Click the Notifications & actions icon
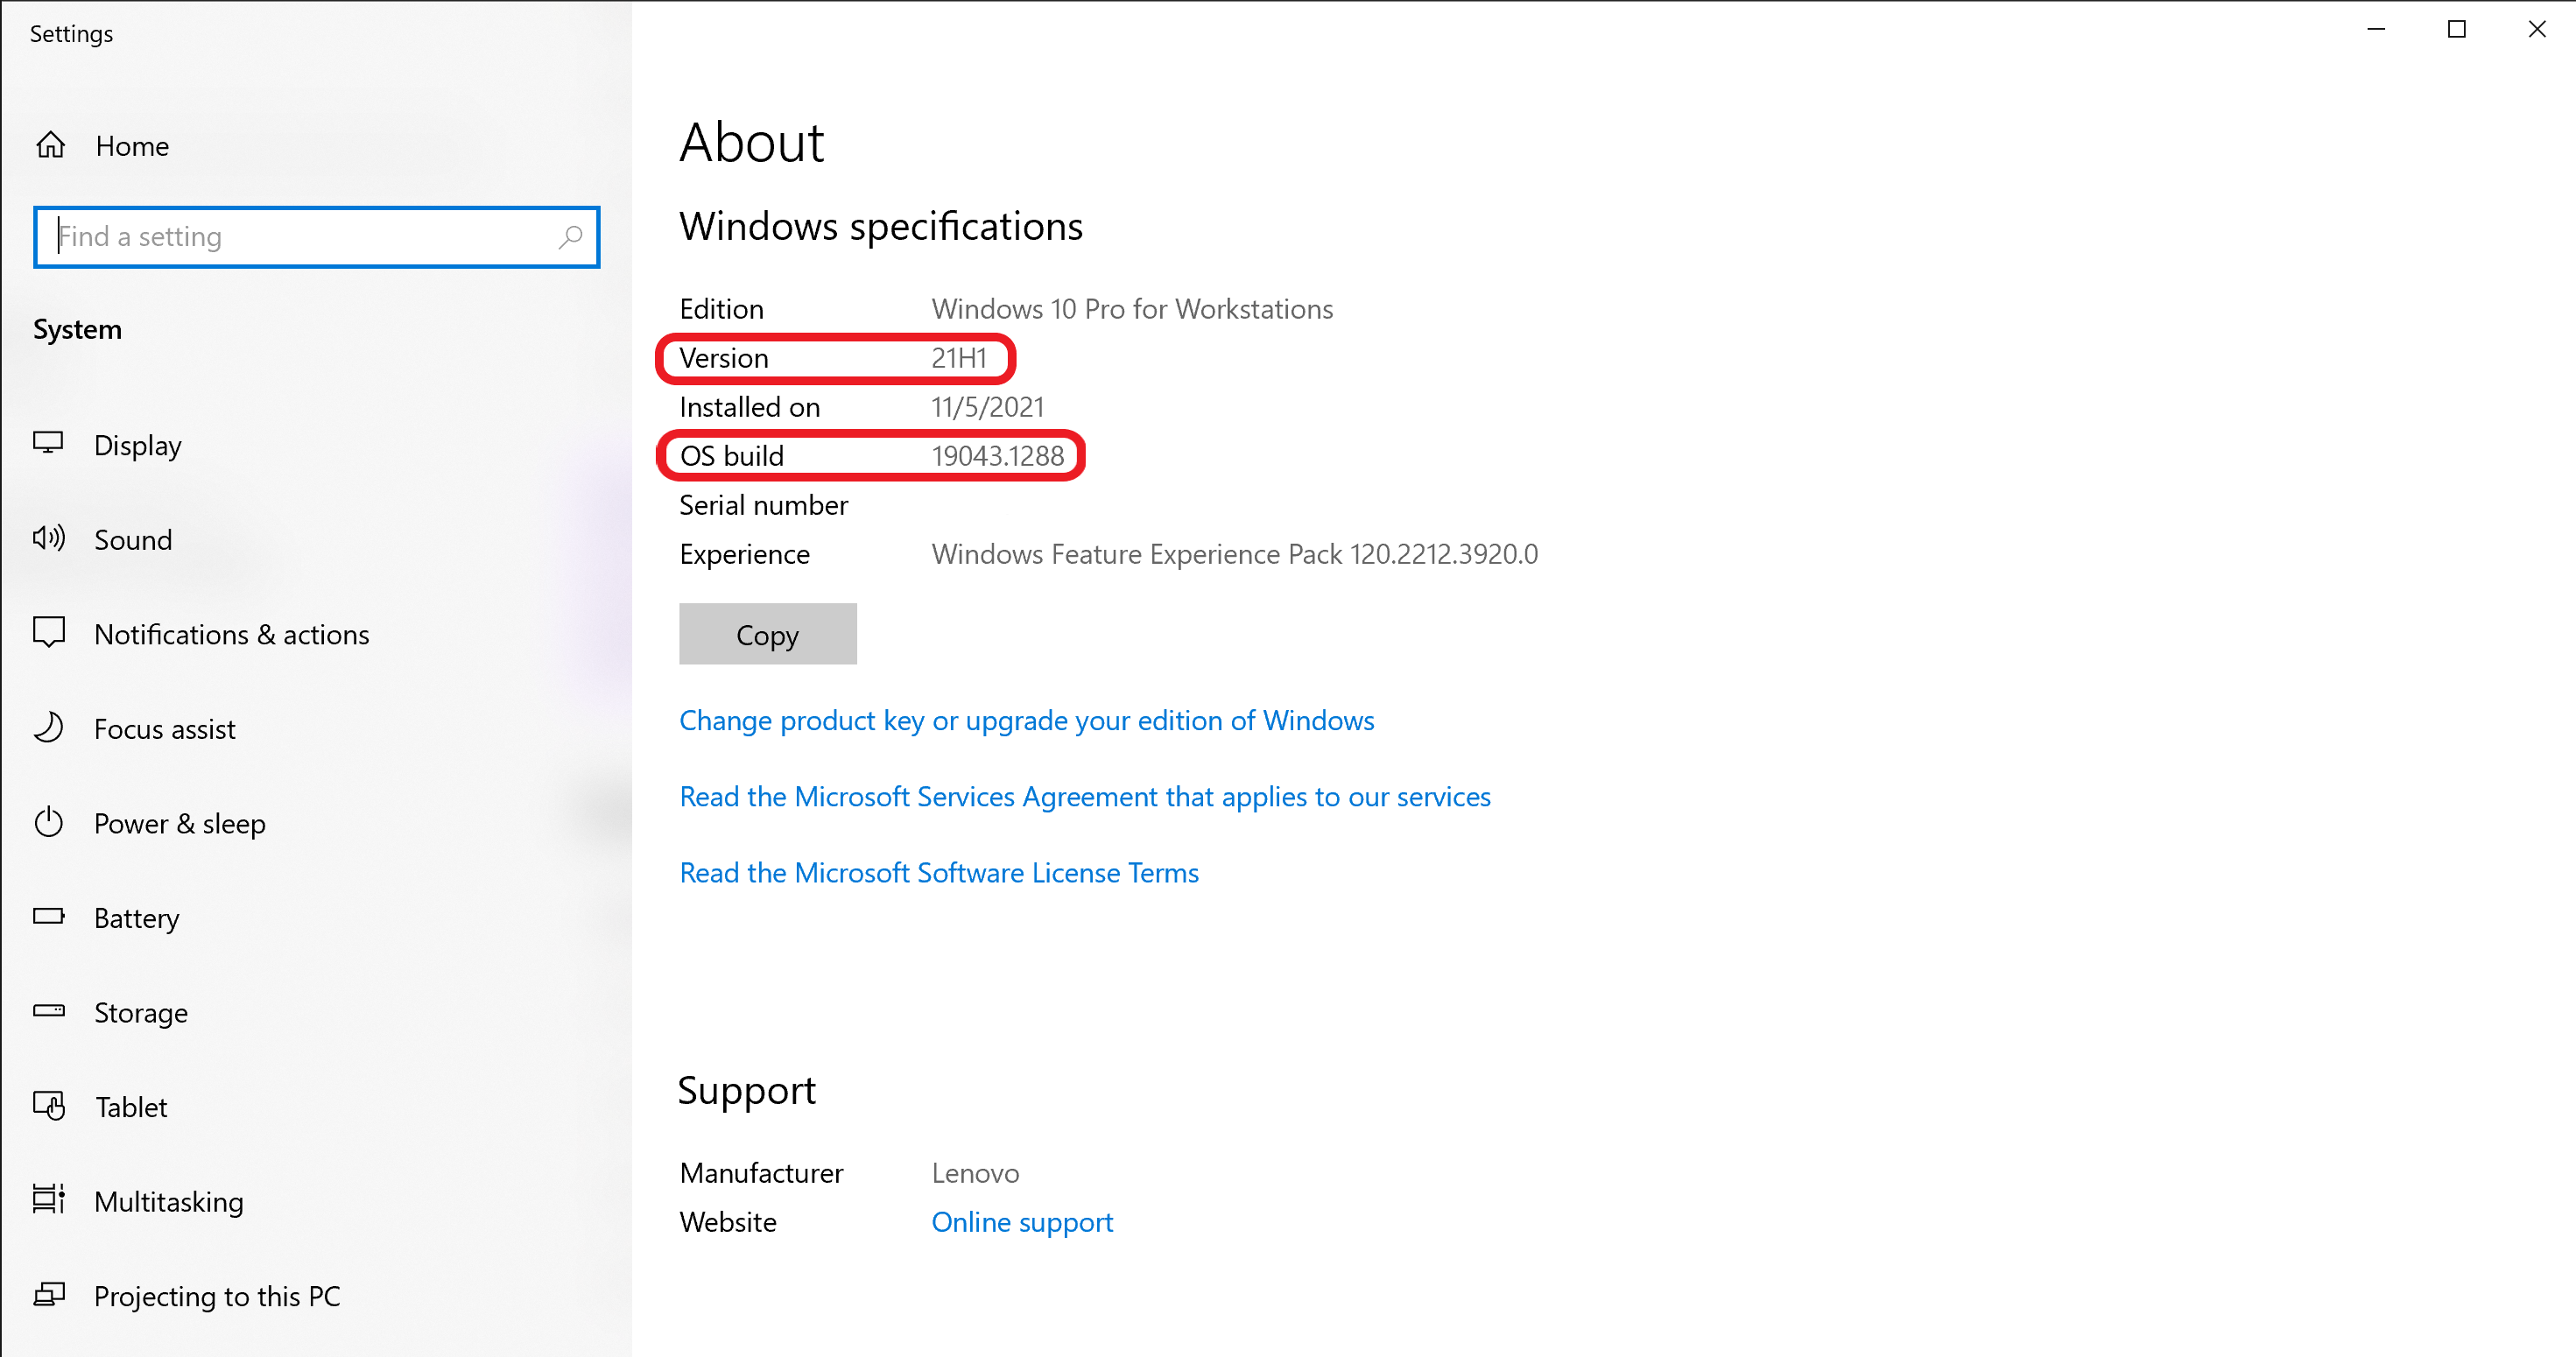Screen dimensions: 2576x1357 (x=48, y=633)
